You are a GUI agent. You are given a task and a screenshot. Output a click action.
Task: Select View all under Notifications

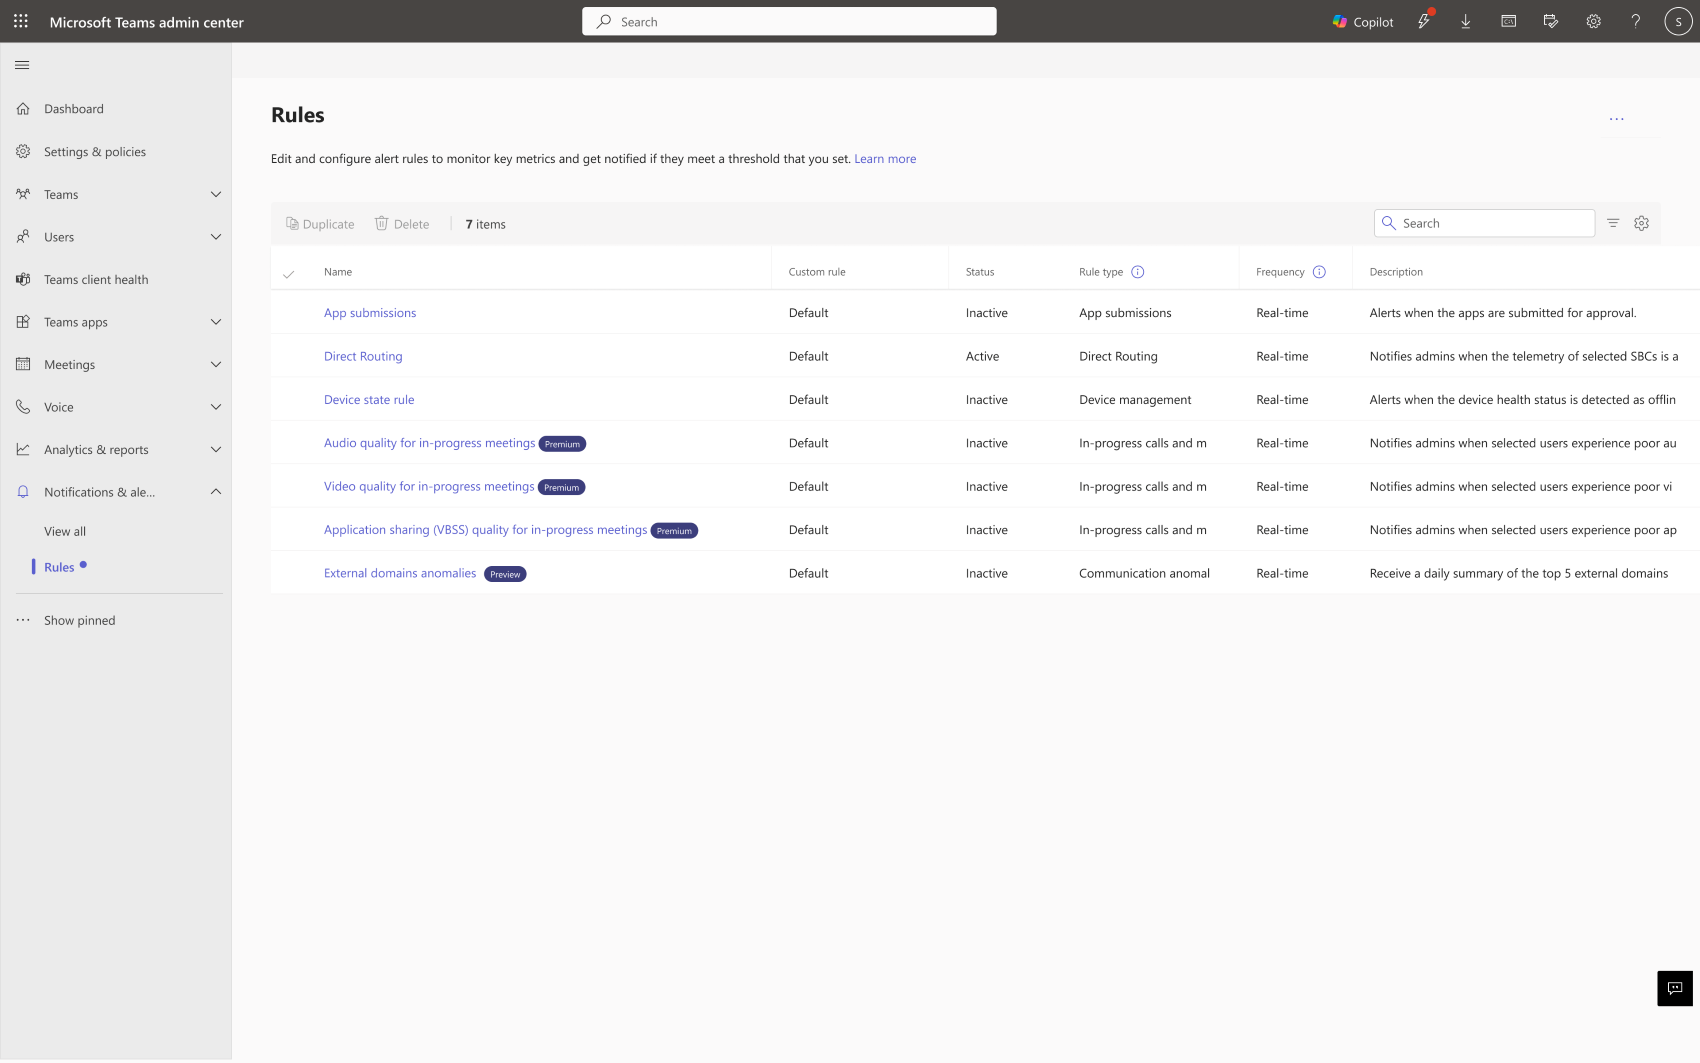pos(65,532)
